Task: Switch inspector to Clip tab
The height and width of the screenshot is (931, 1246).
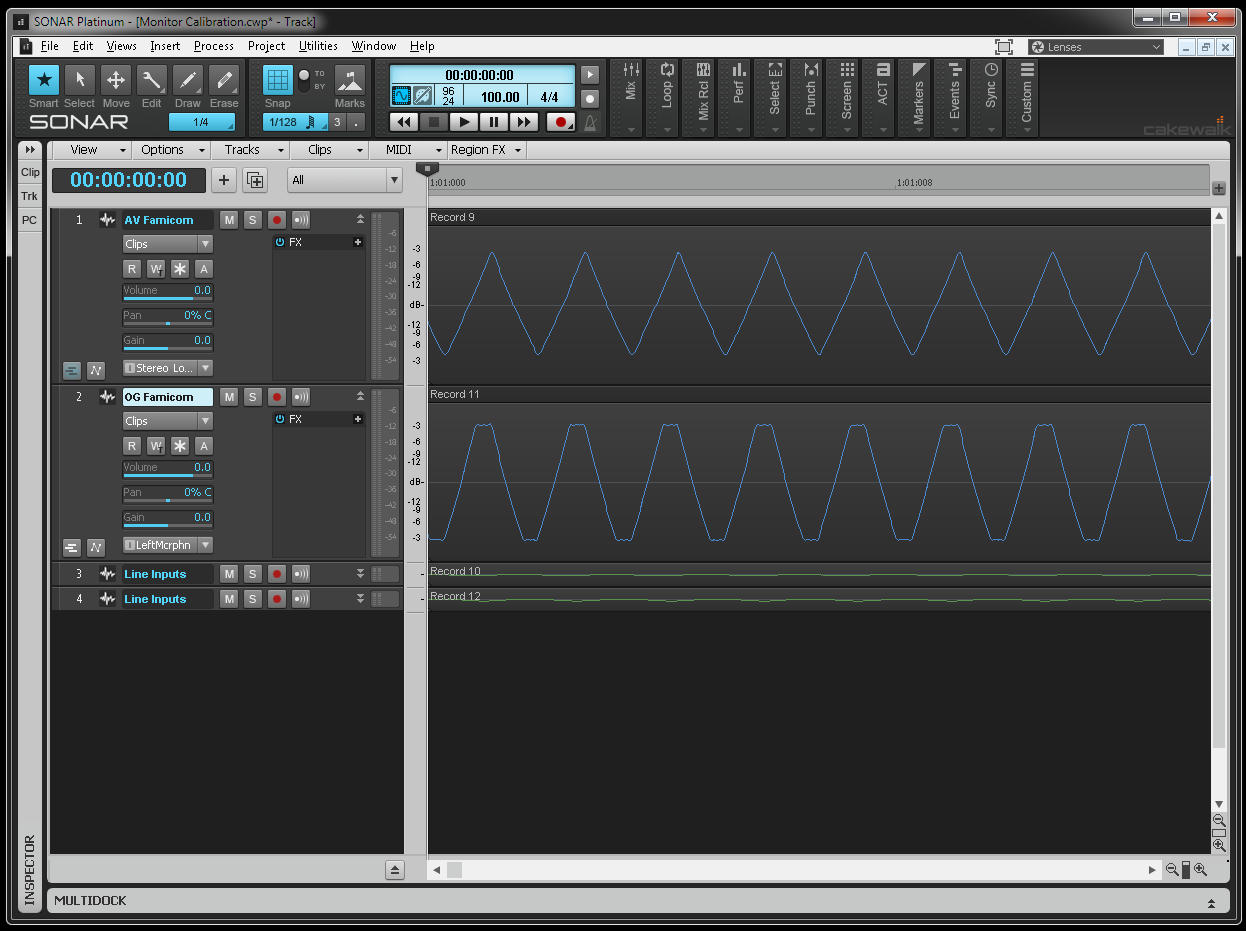Action: [30, 173]
